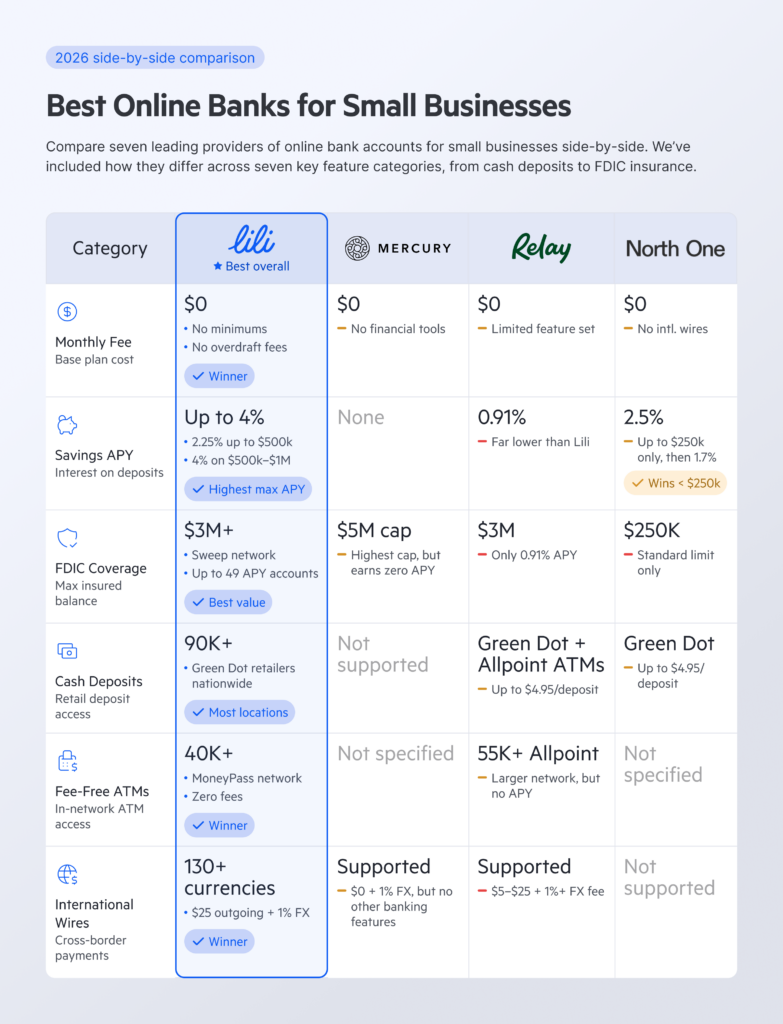
Task: Click the International Wires globe icon
Action: [x=67, y=875]
